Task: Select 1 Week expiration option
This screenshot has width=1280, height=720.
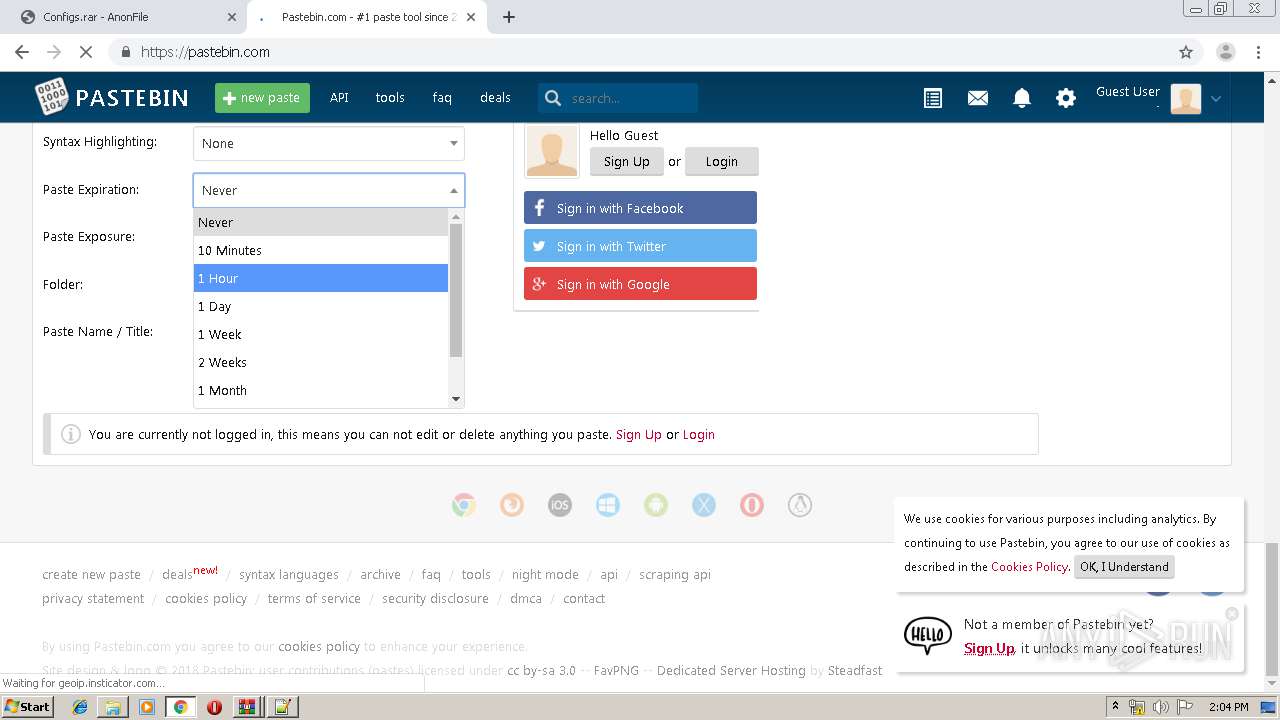Action: pos(321,334)
